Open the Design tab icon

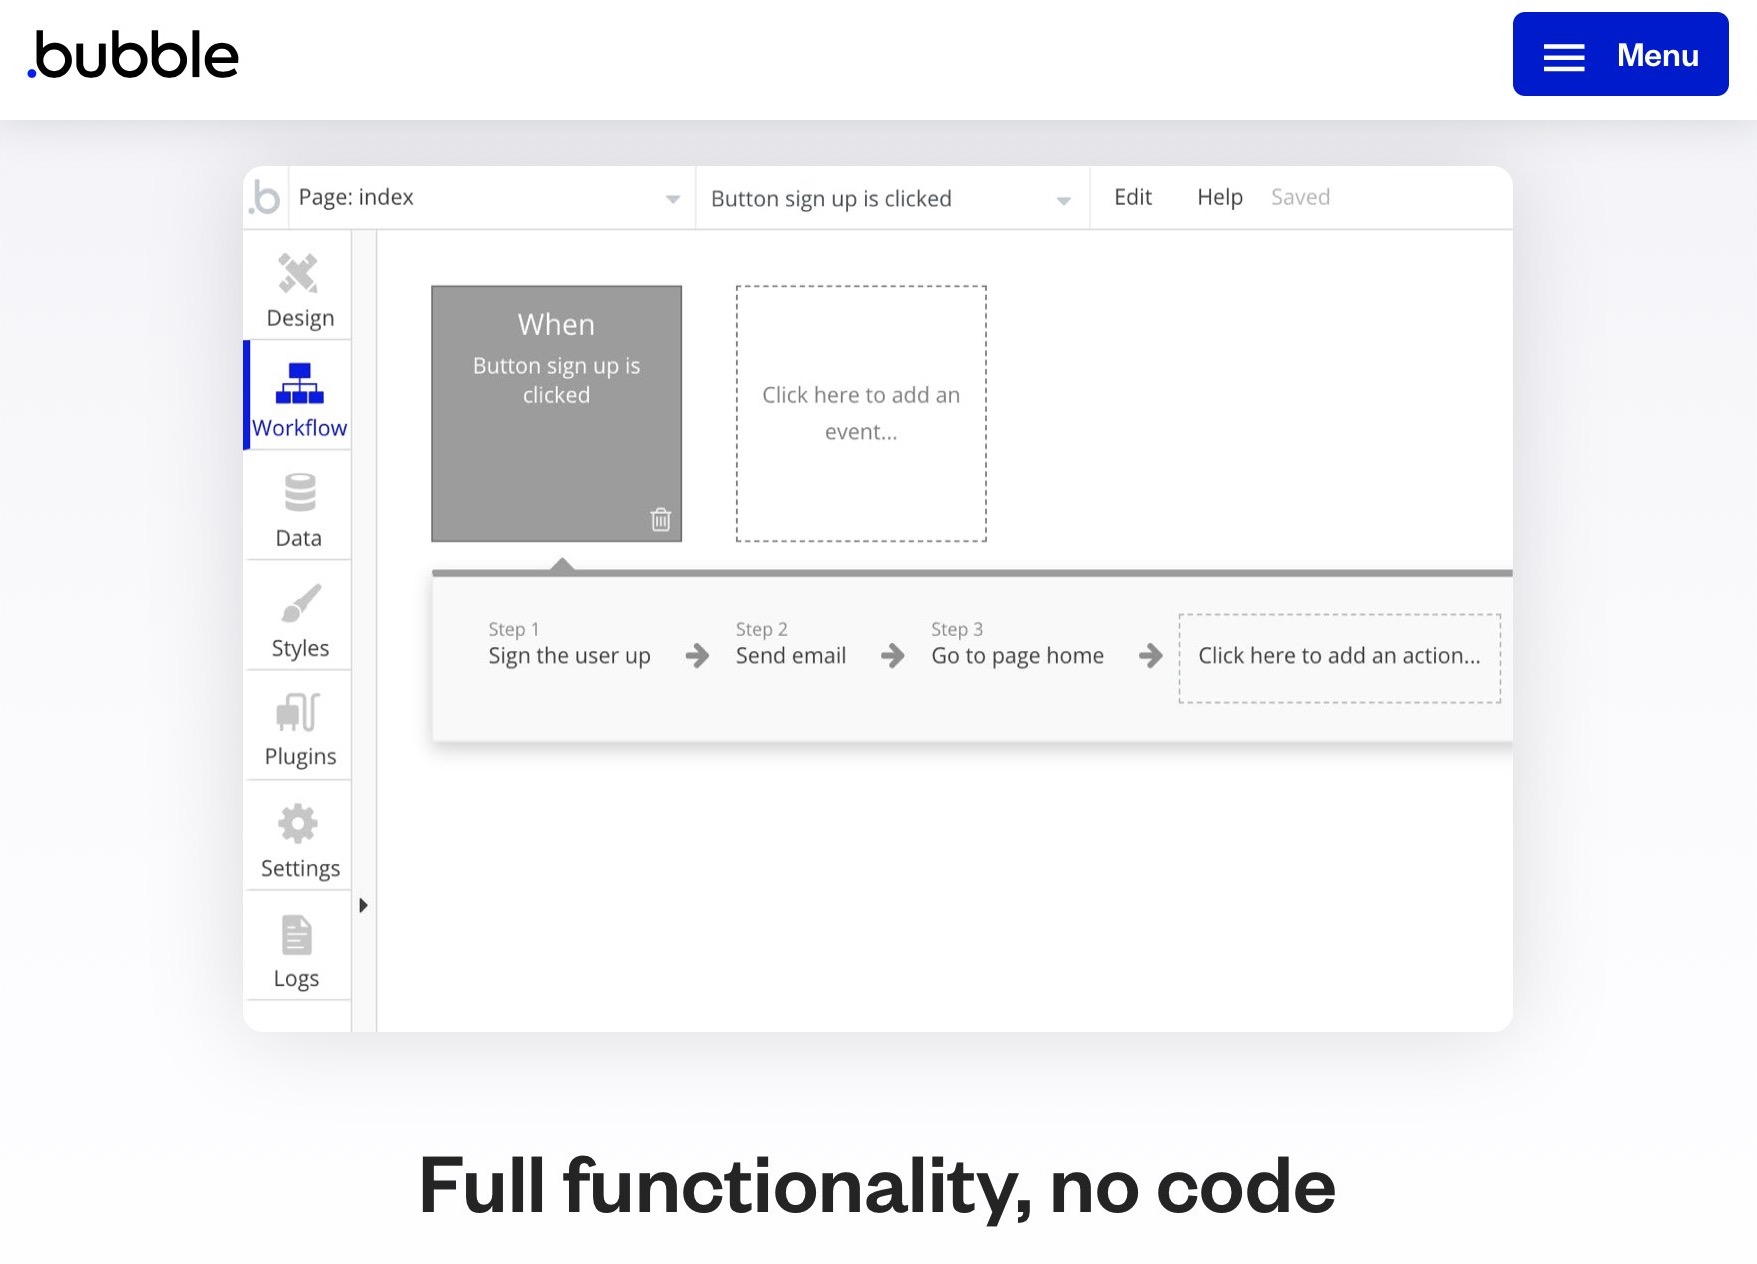click(298, 274)
